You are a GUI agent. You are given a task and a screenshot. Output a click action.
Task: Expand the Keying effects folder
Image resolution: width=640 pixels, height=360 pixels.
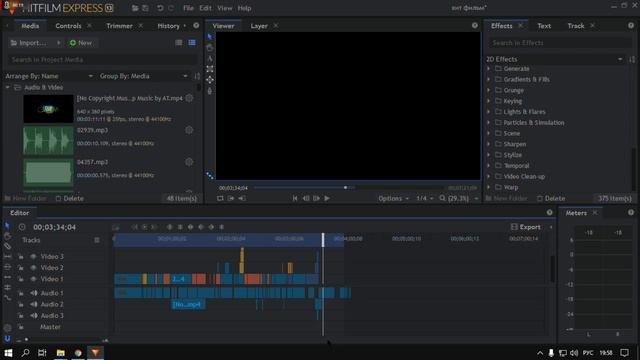click(489, 101)
